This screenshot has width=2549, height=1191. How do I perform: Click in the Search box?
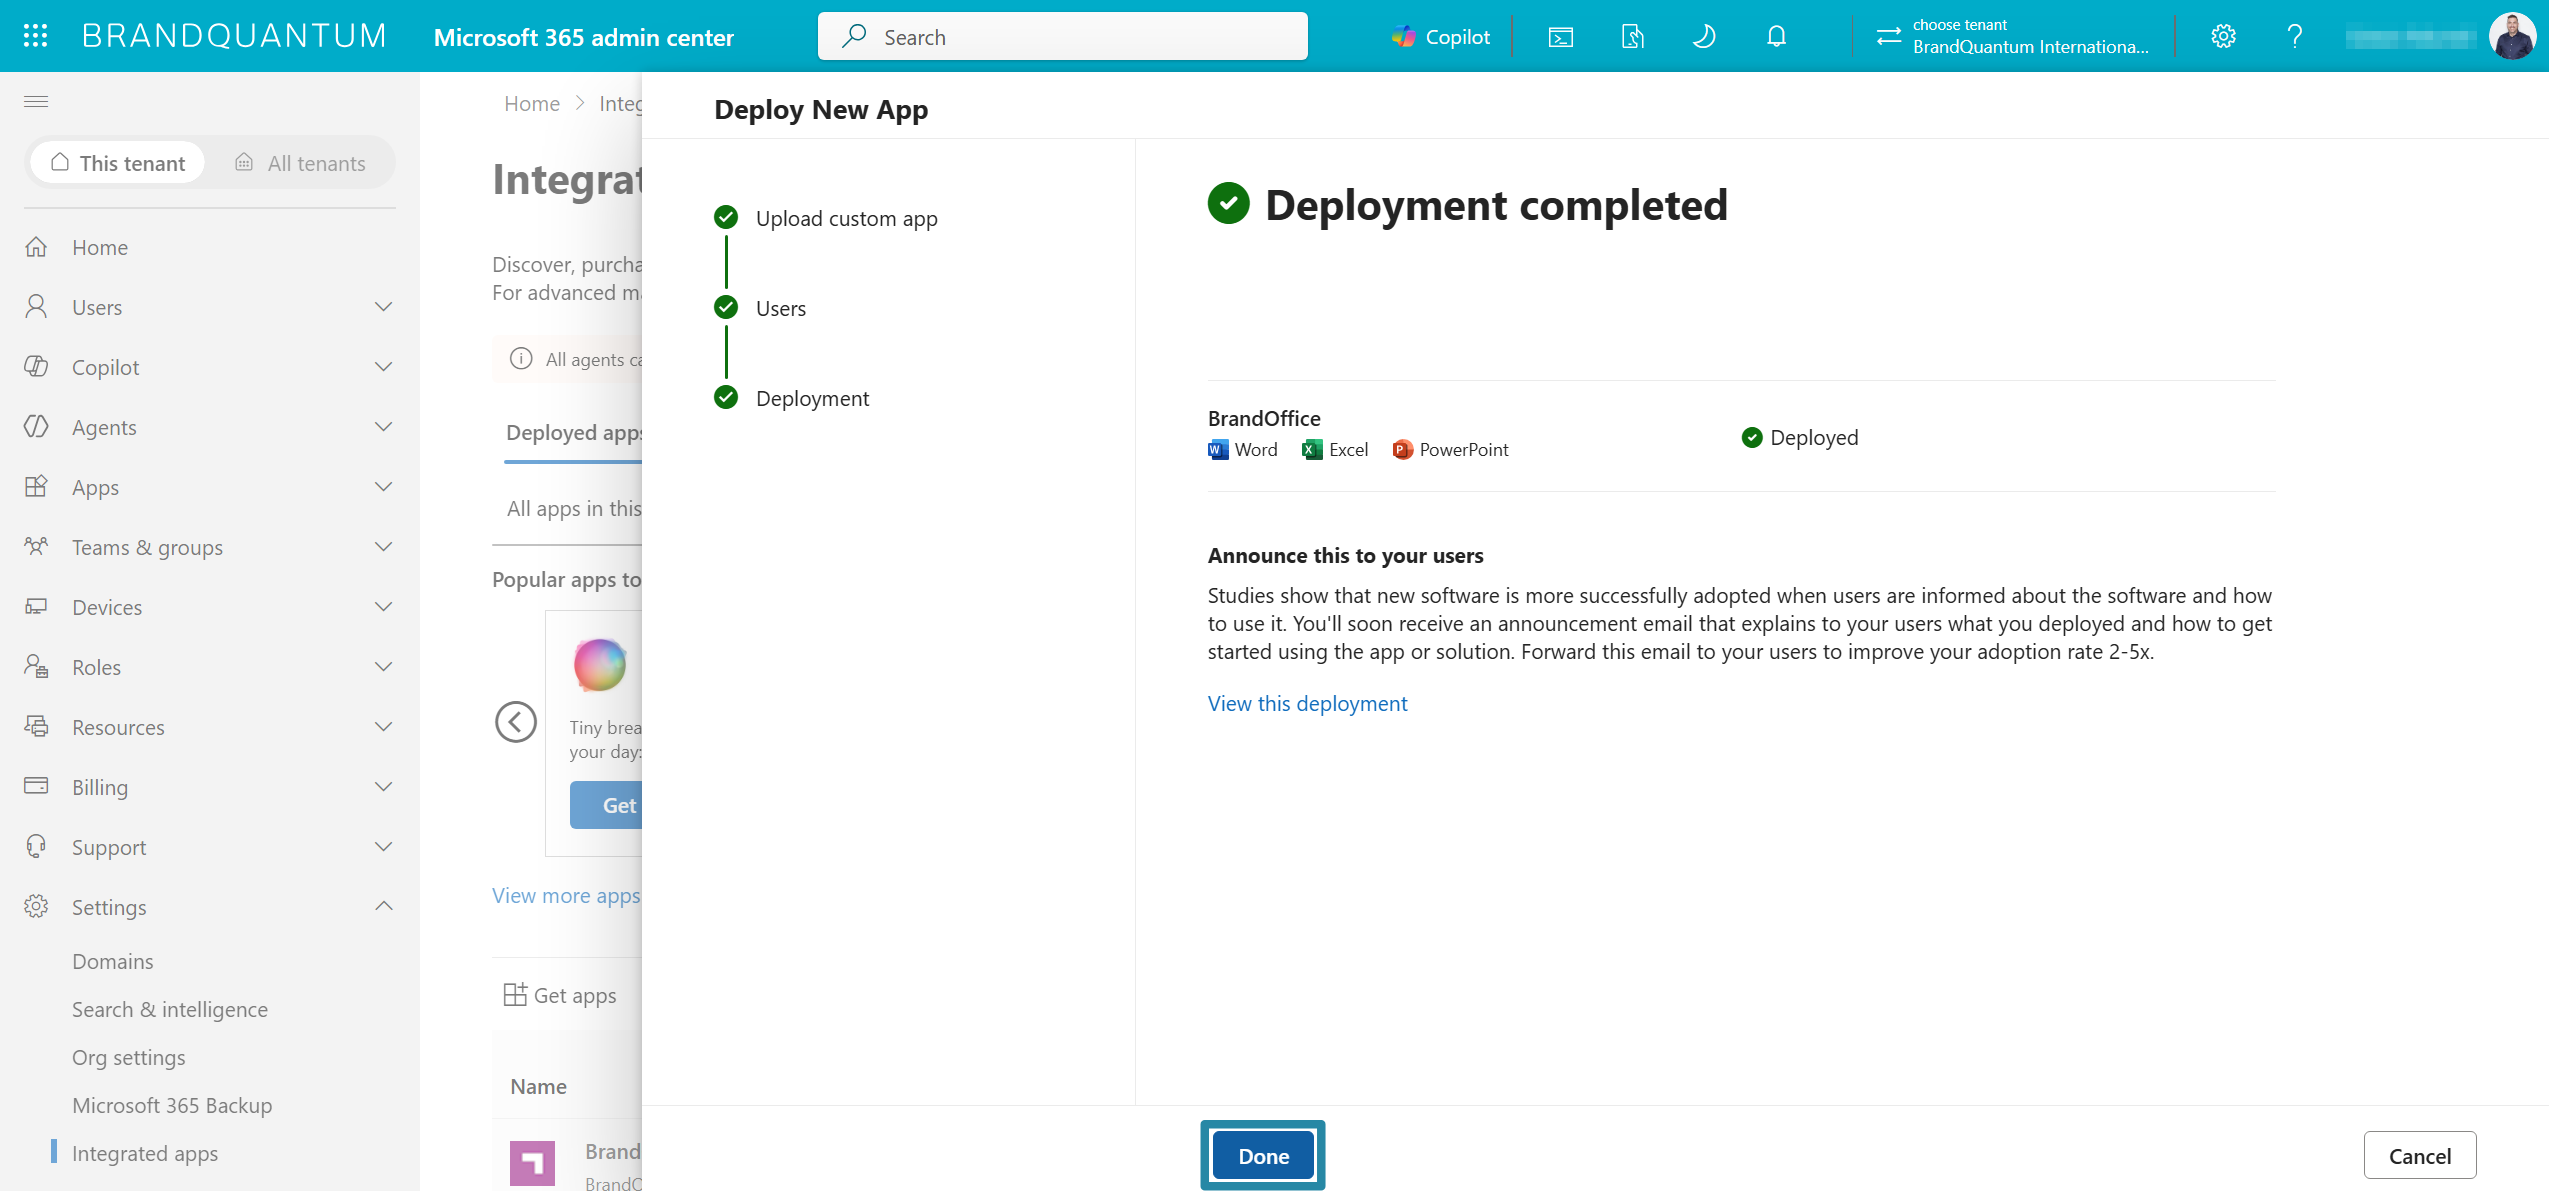click(x=1062, y=37)
